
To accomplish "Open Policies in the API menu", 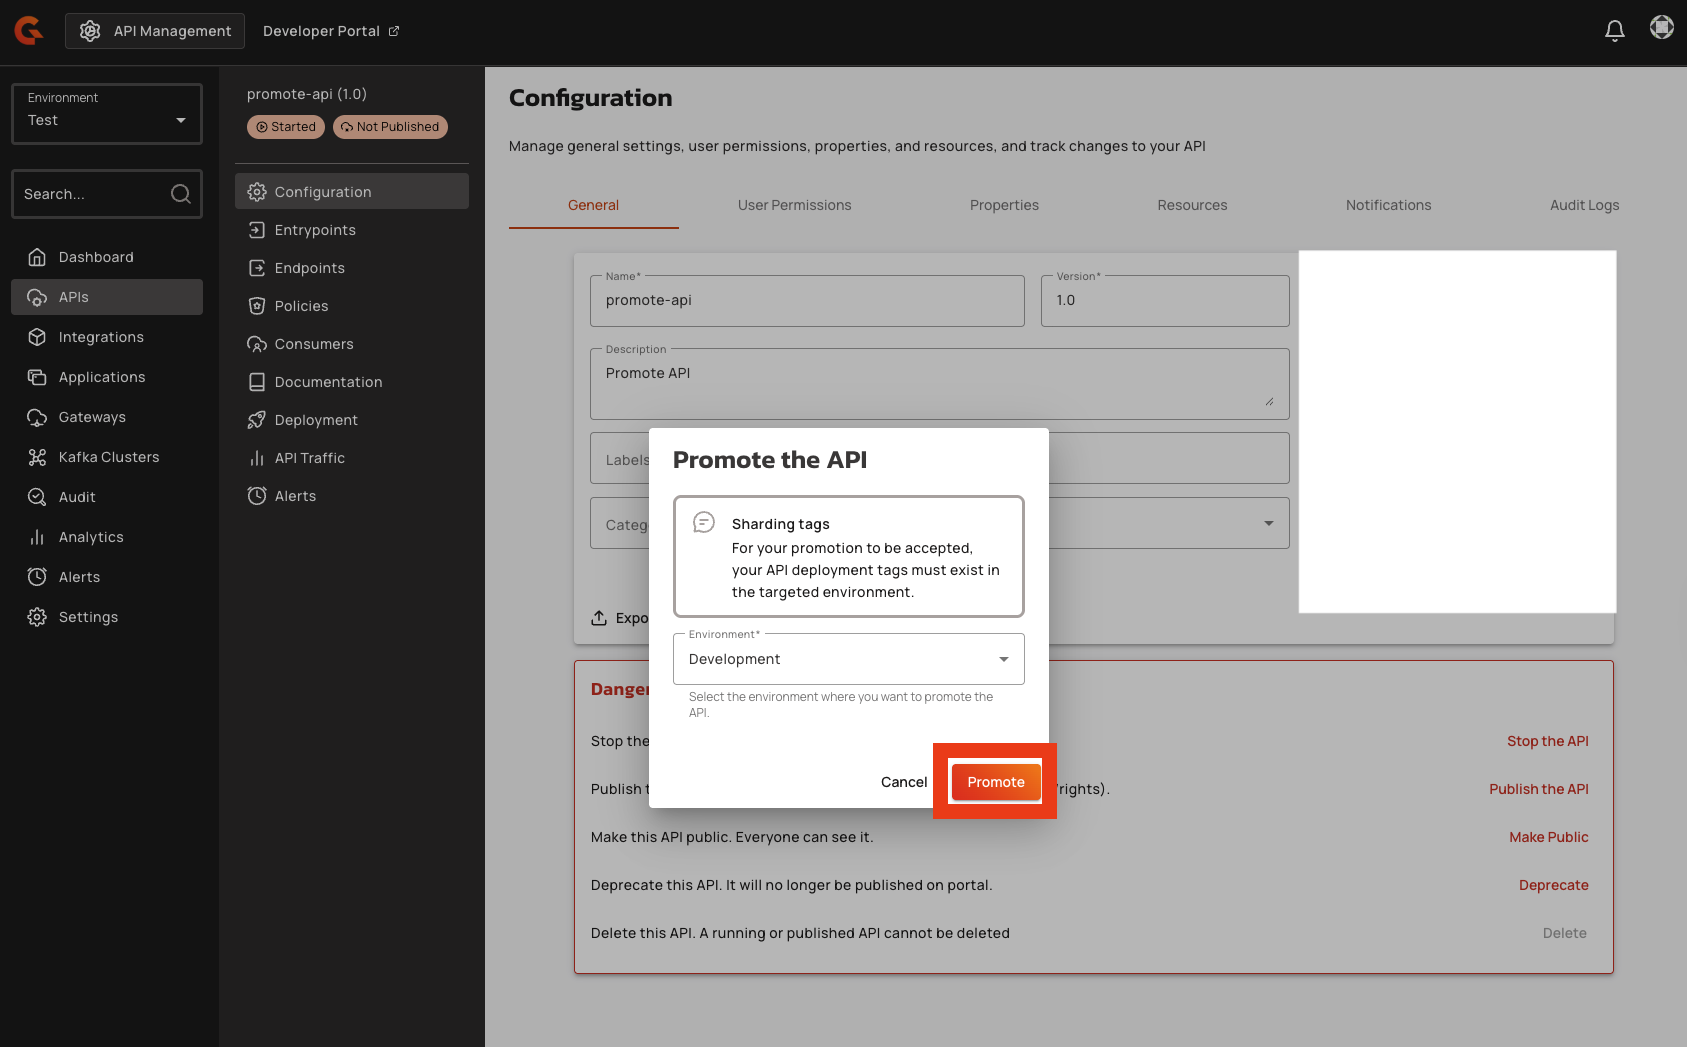I will point(301,306).
